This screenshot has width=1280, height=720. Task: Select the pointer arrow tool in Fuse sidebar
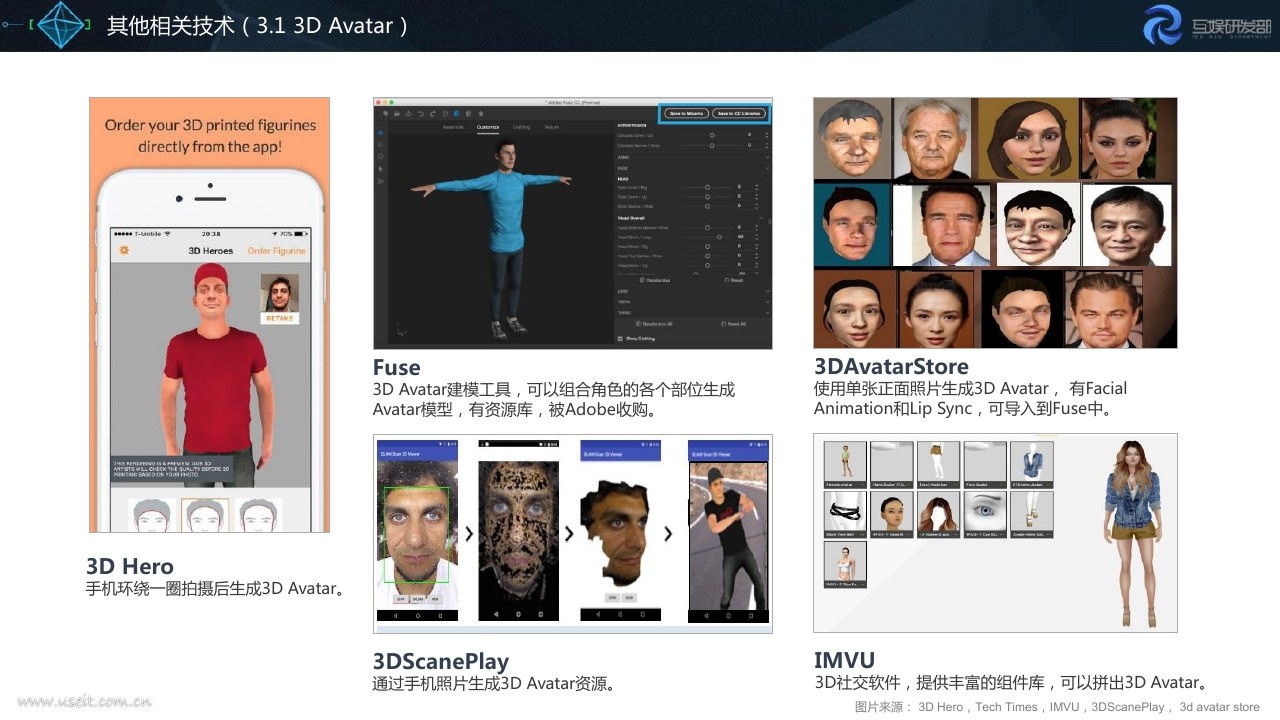pyautogui.click(x=381, y=169)
